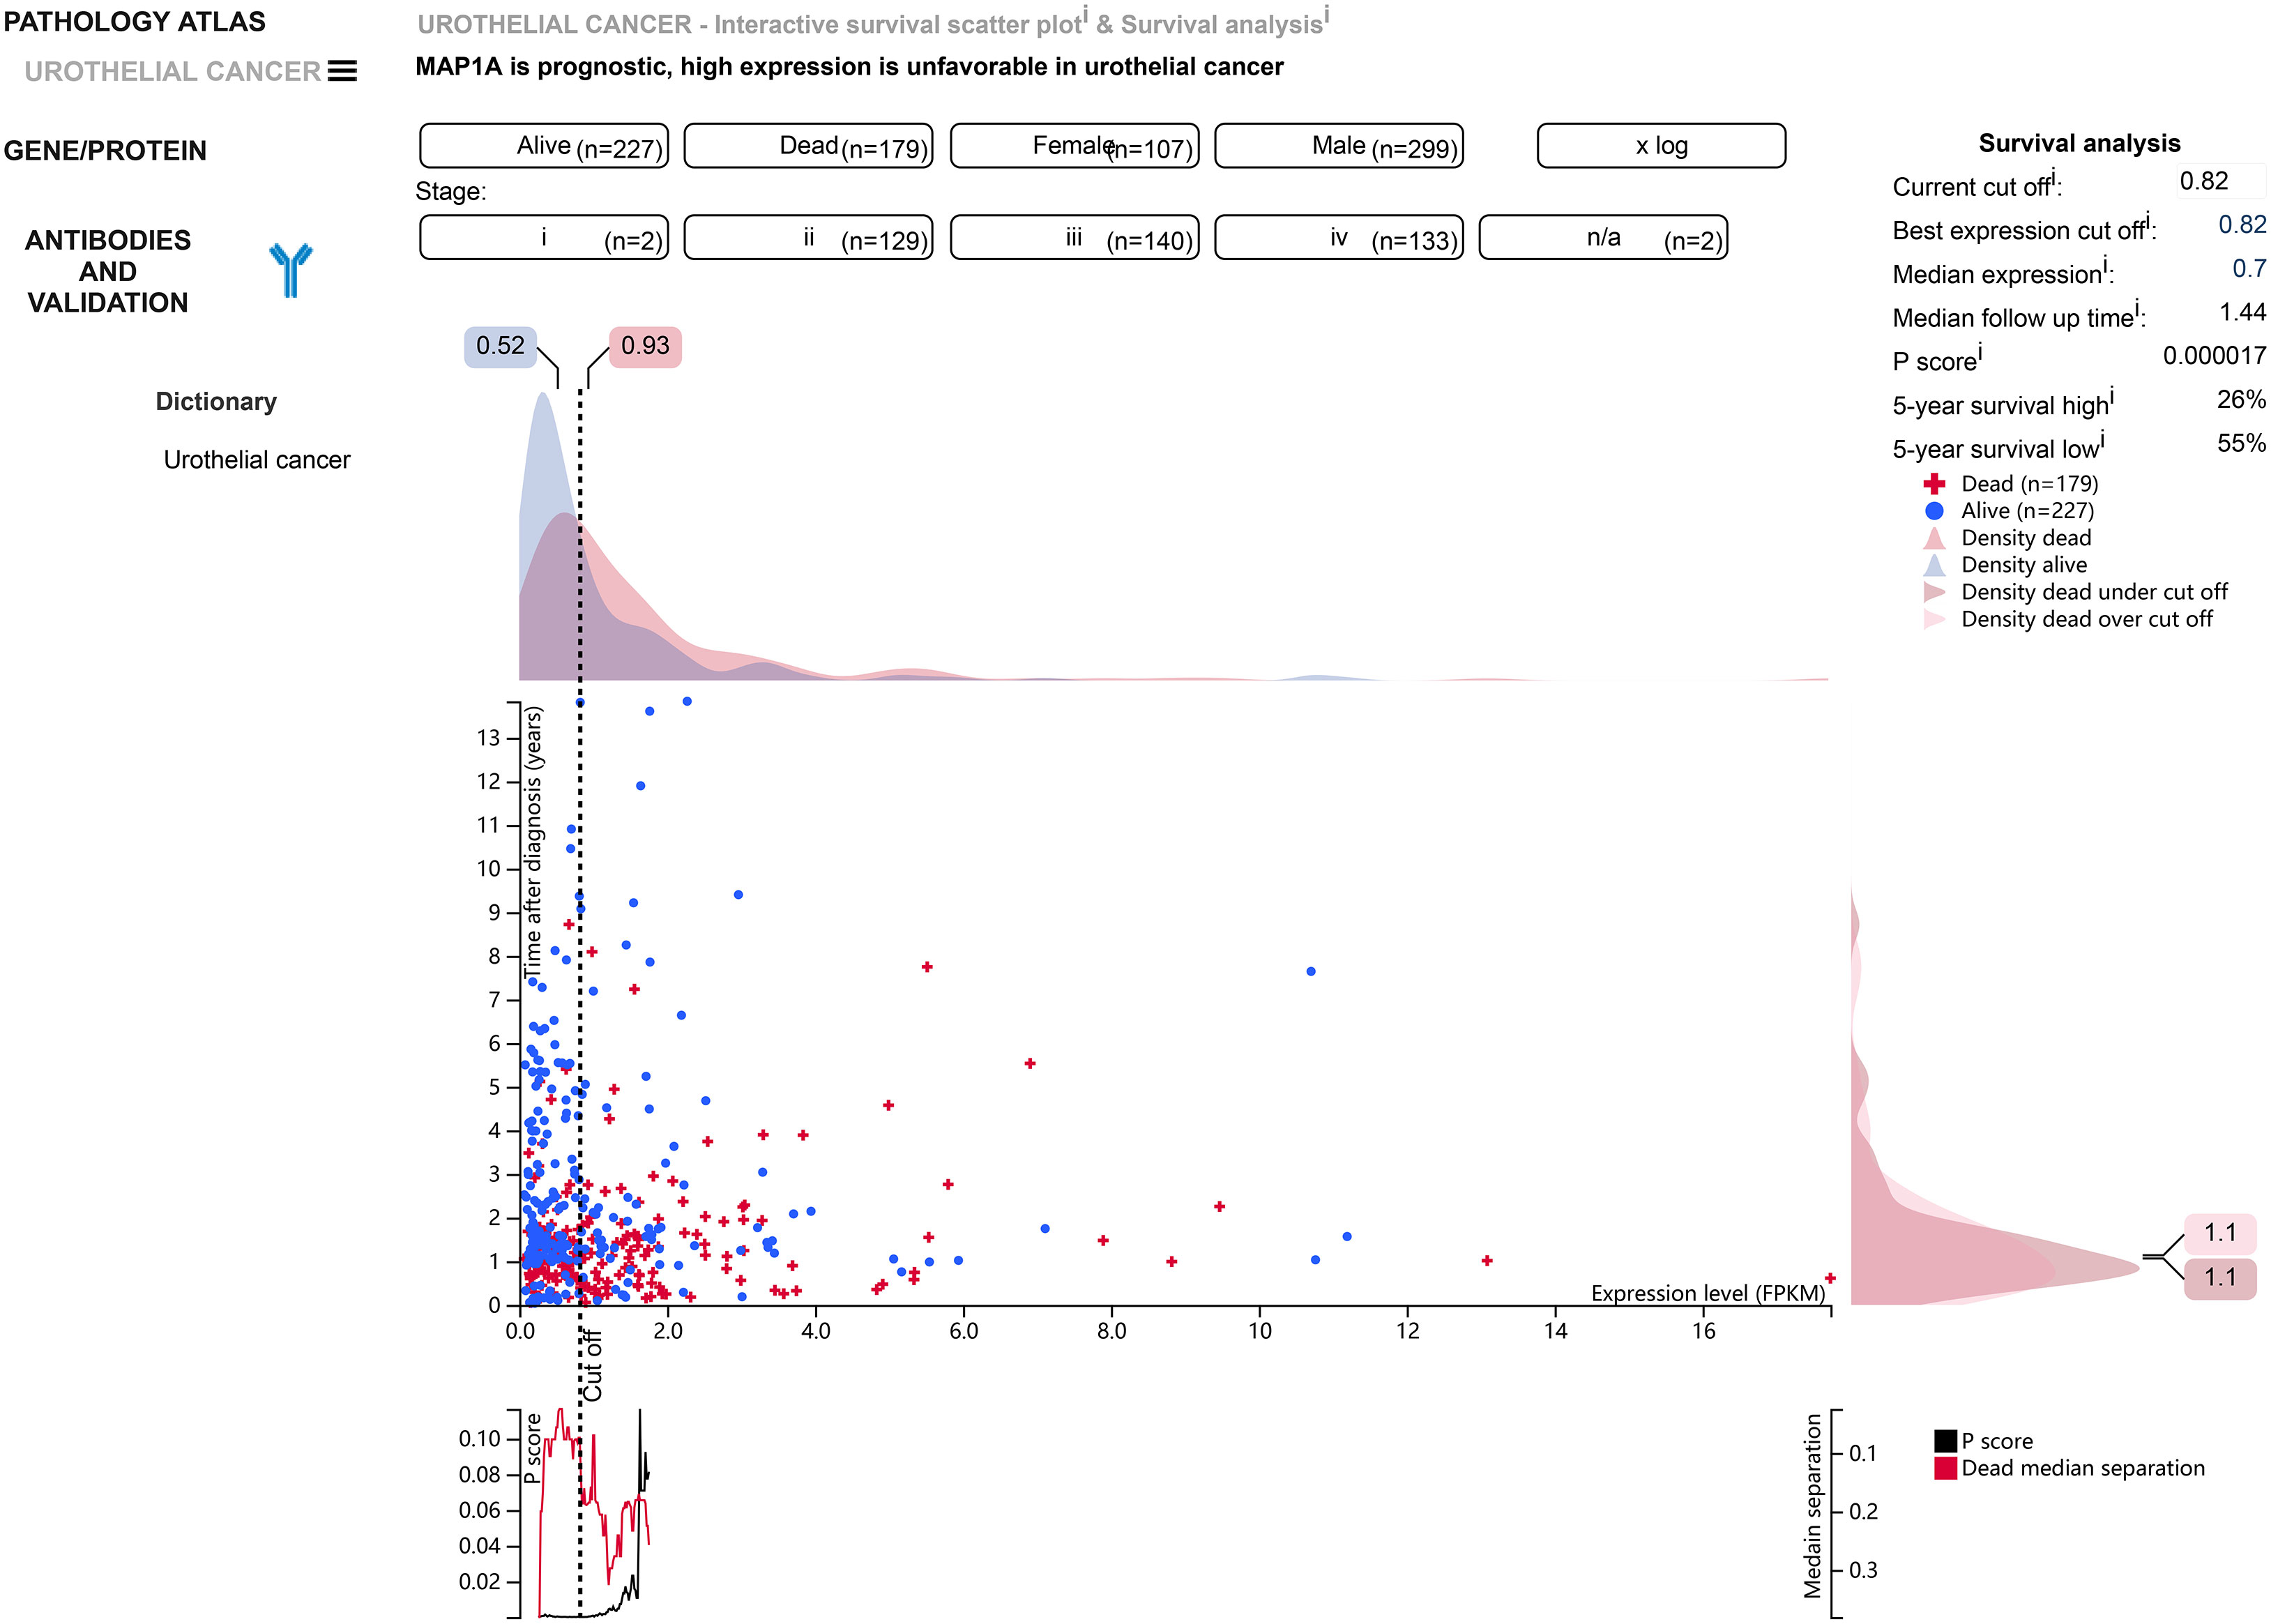Toggle the Male (n=299) filter
The image size is (2271, 1624).
tap(1339, 146)
